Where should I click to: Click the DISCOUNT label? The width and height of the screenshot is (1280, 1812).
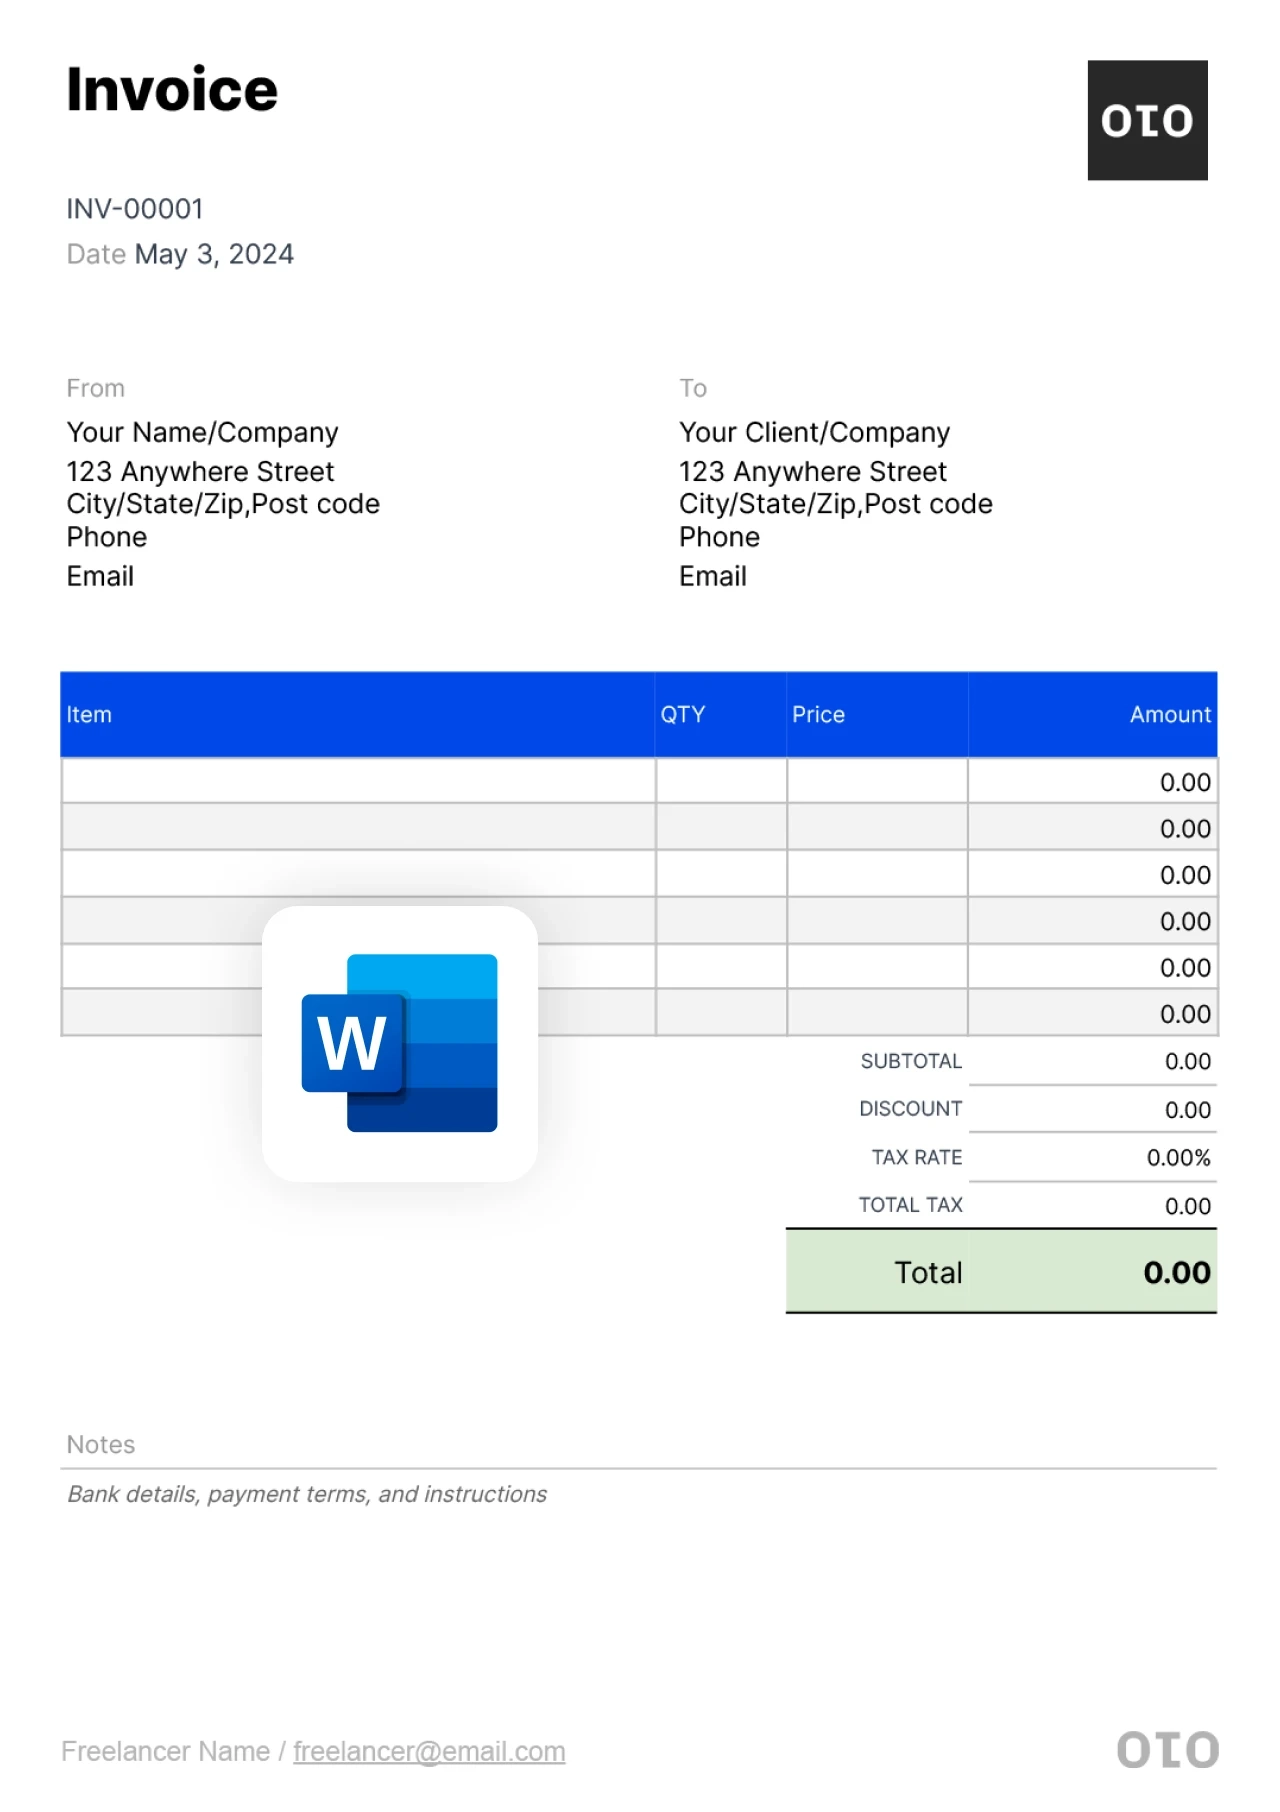click(x=910, y=1109)
